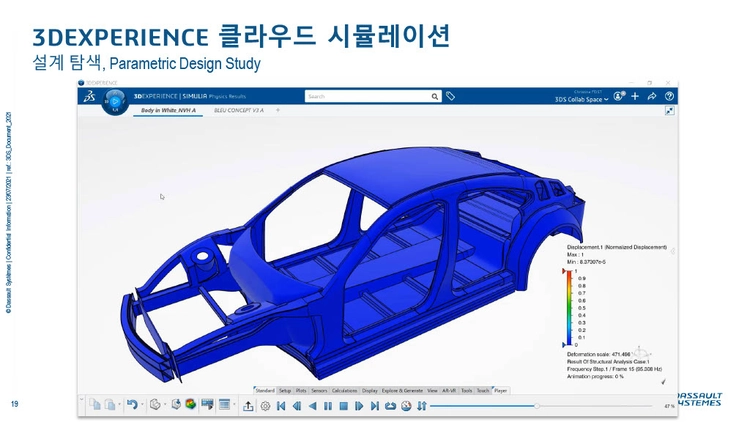The width and height of the screenshot is (750, 423).
Task: Jump to first animation frame
Action: tap(281, 406)
